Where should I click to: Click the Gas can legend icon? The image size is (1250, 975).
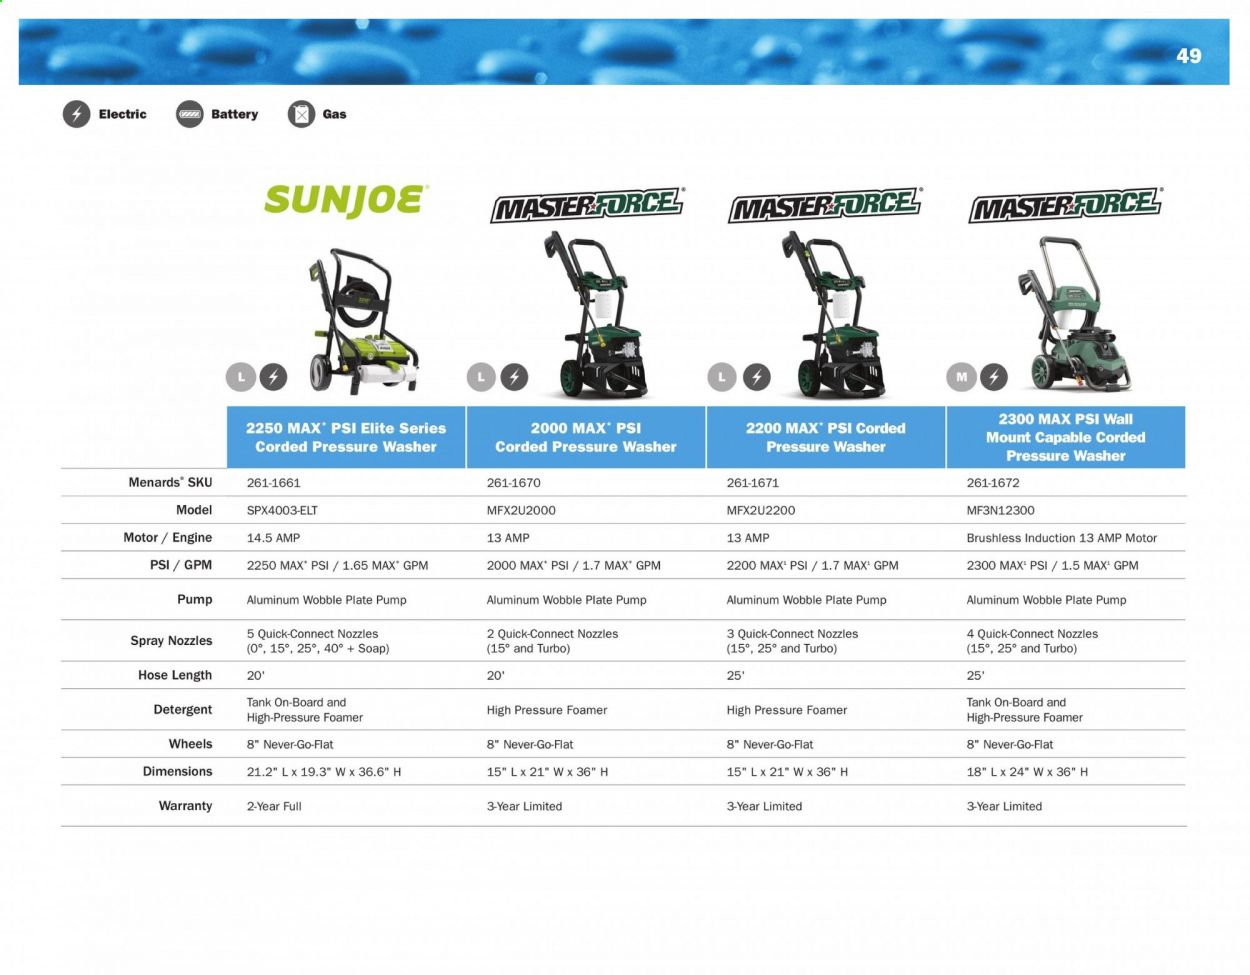(x=301, y=114)
